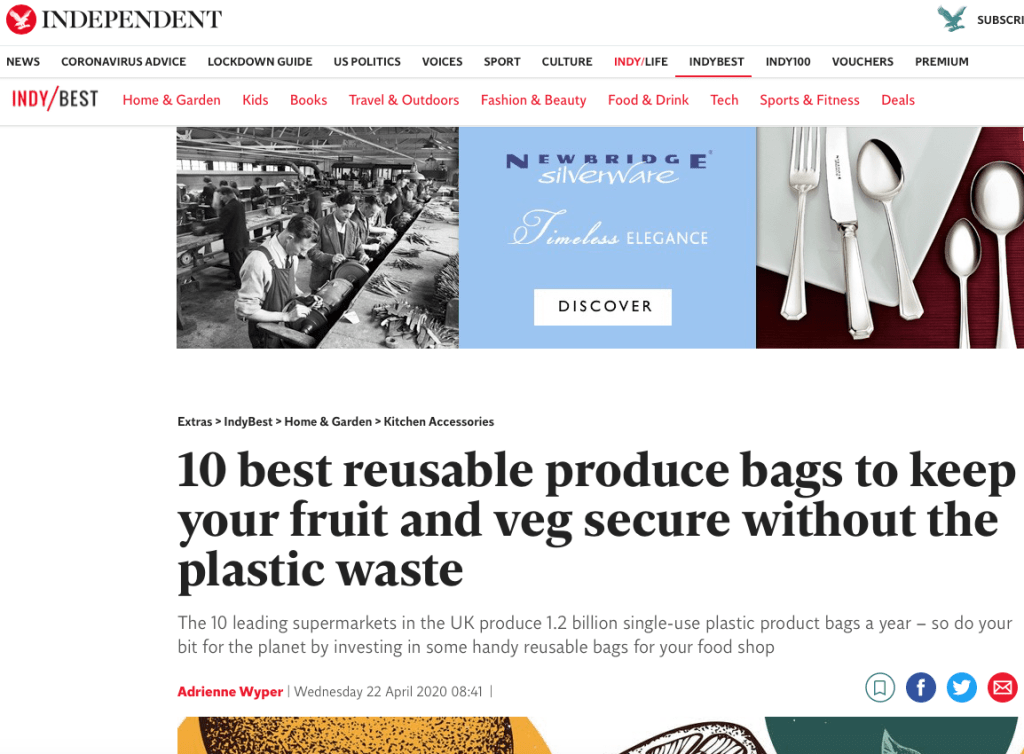This screenshot has width=1024, height=754.
Task: Click the Independent eagle logo icon
Action: coord(21,19)
